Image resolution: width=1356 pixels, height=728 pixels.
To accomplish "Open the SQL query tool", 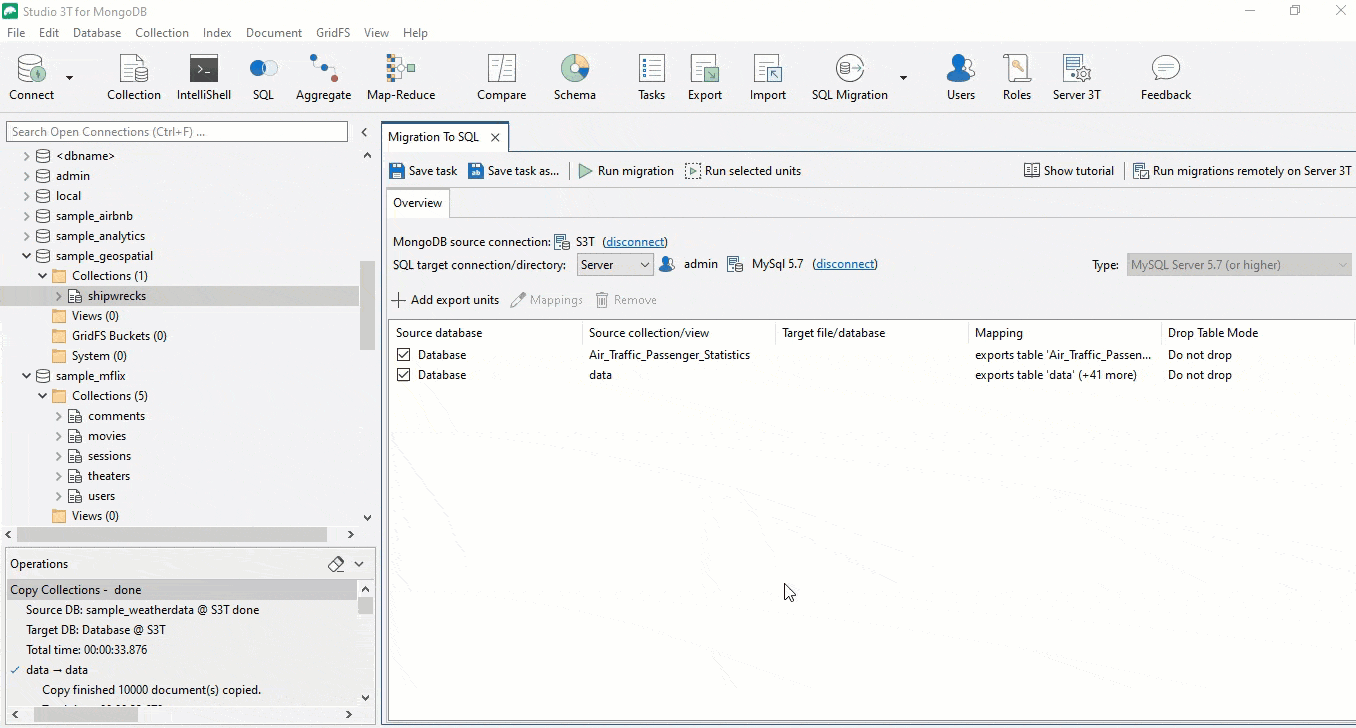I will click(263, 78).
